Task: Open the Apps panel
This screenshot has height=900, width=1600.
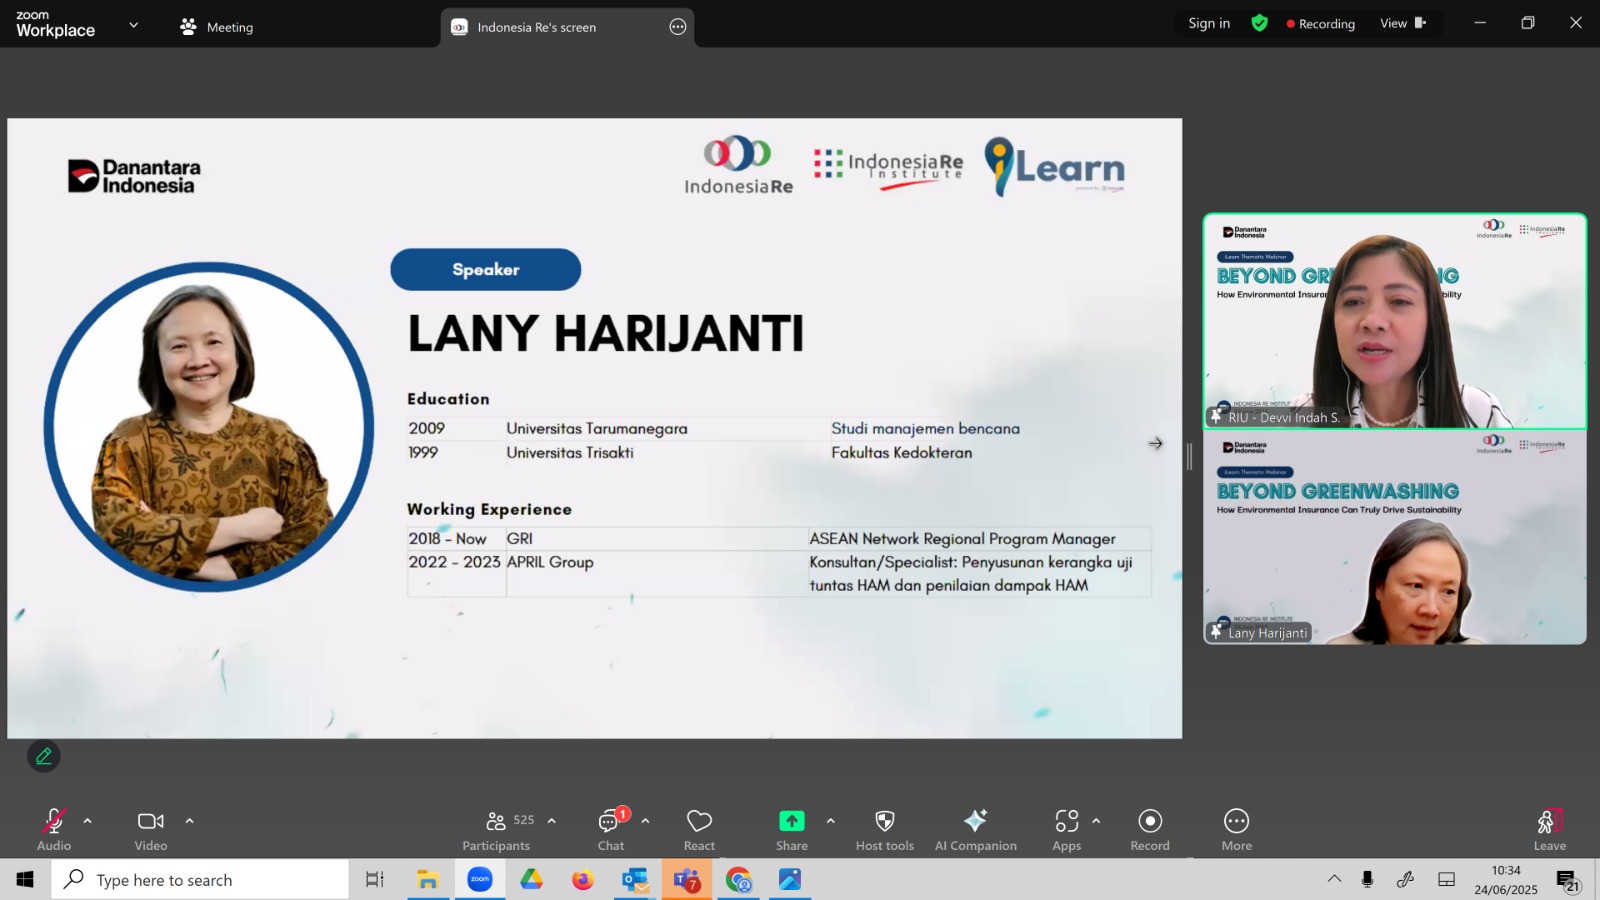Action: tap(1067, 830)
